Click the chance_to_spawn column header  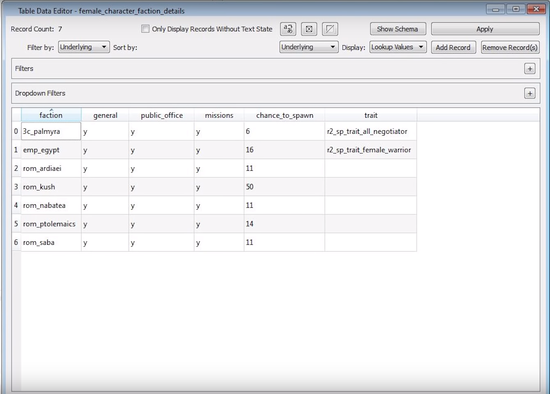pyautogui.click(x=284, y=115)
